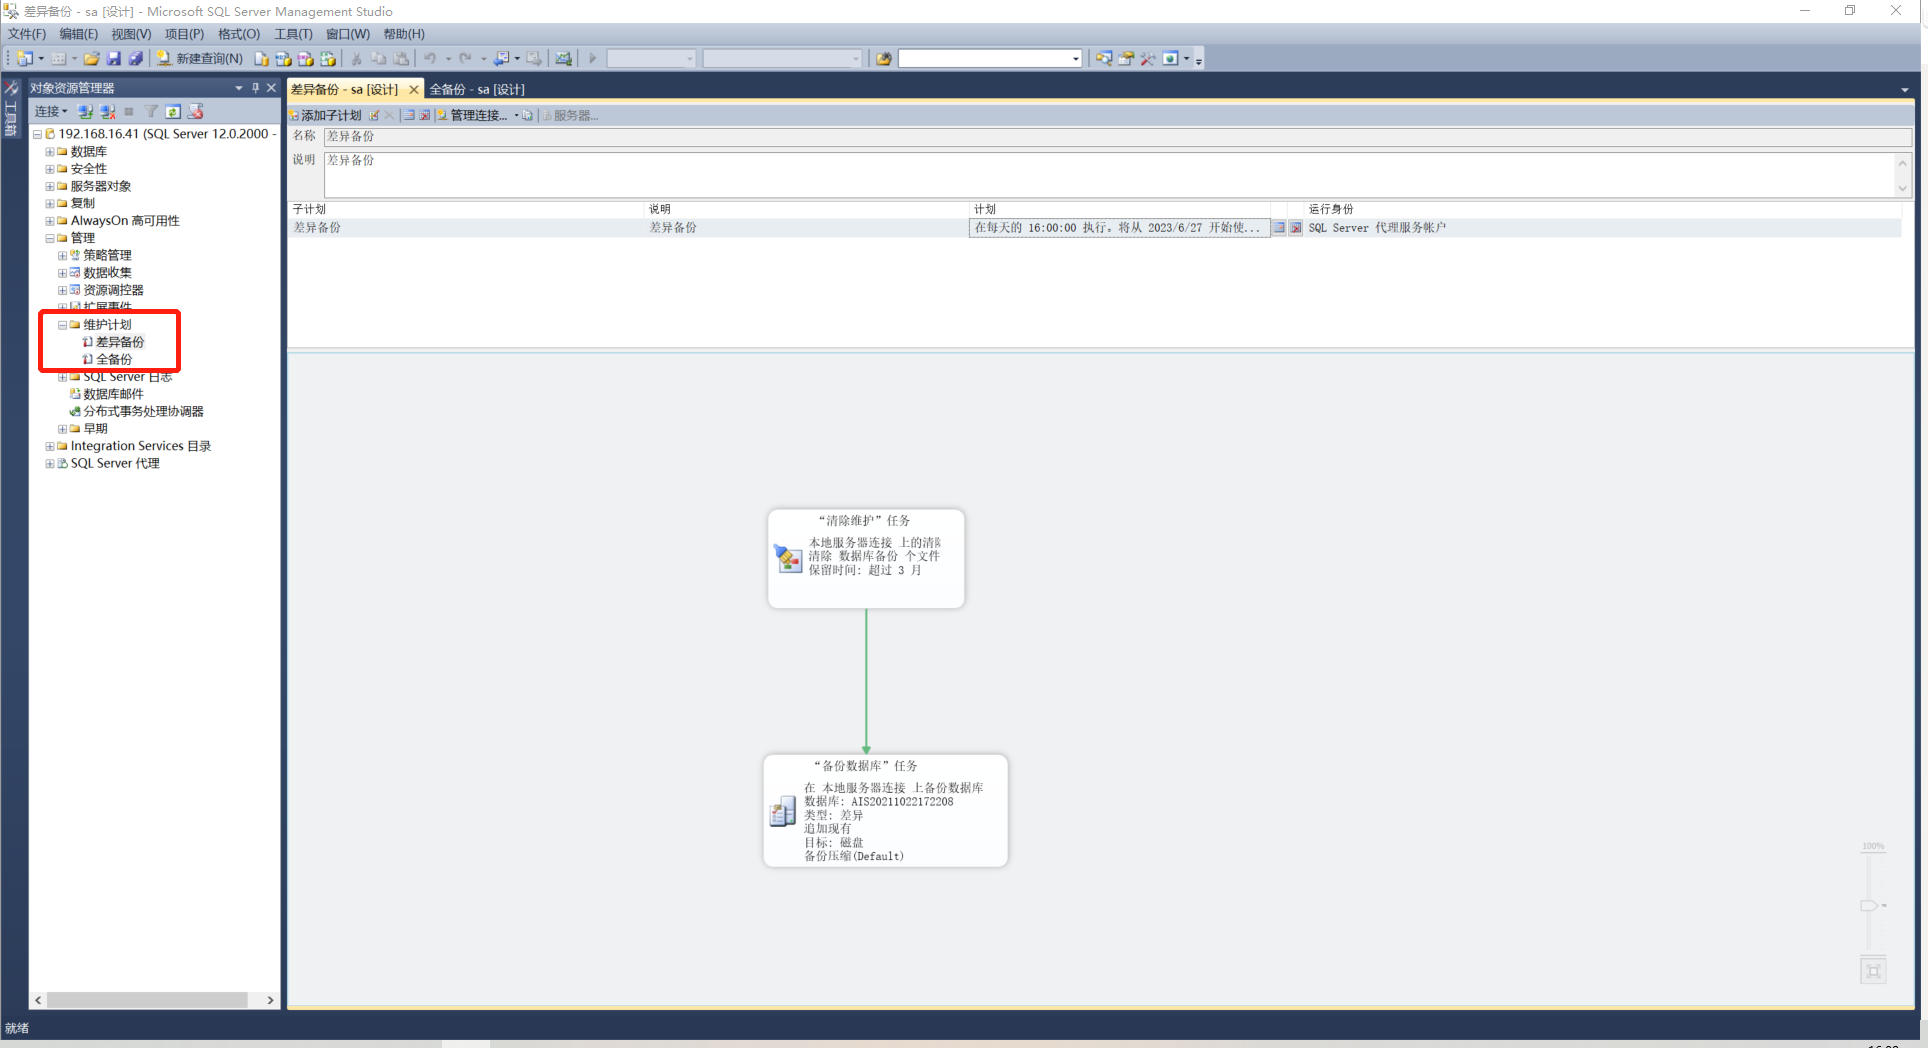
Task: Expand the Integration Services 目录 node
Action: coord(50,446)
